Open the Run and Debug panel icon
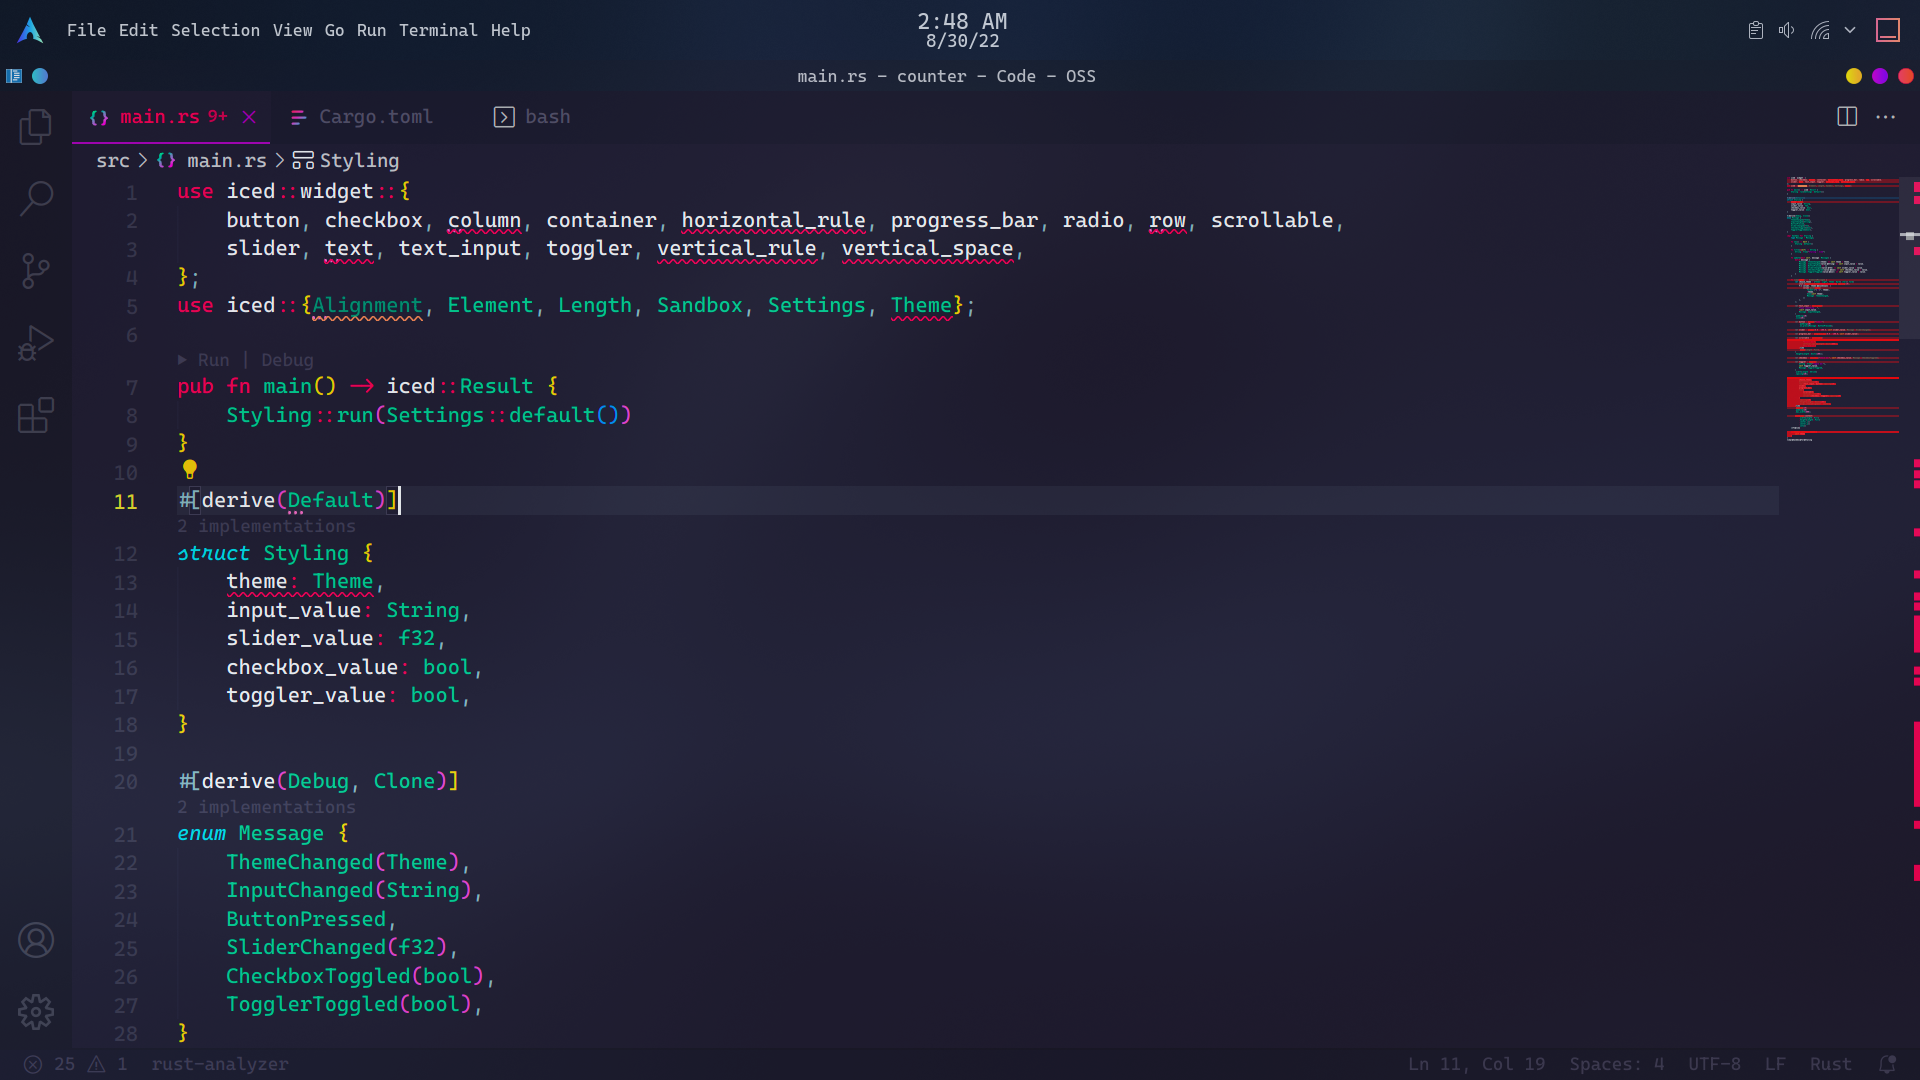Image resolution: width=1920 pixels, height=1080 pixels. click(x=36, y=343)
